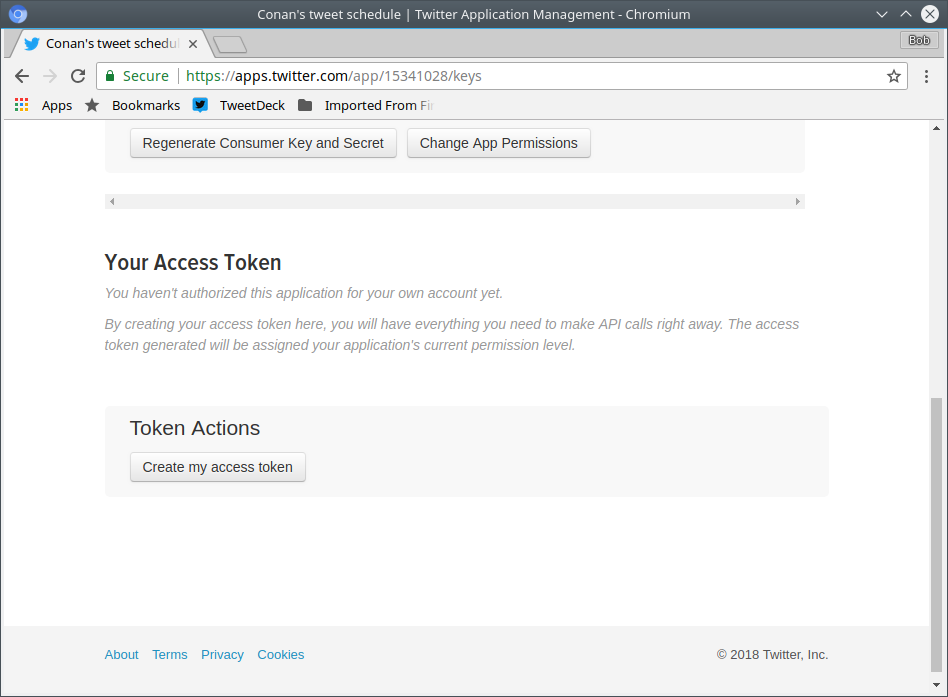Maximize the Chromium window

tap(906, 14)
